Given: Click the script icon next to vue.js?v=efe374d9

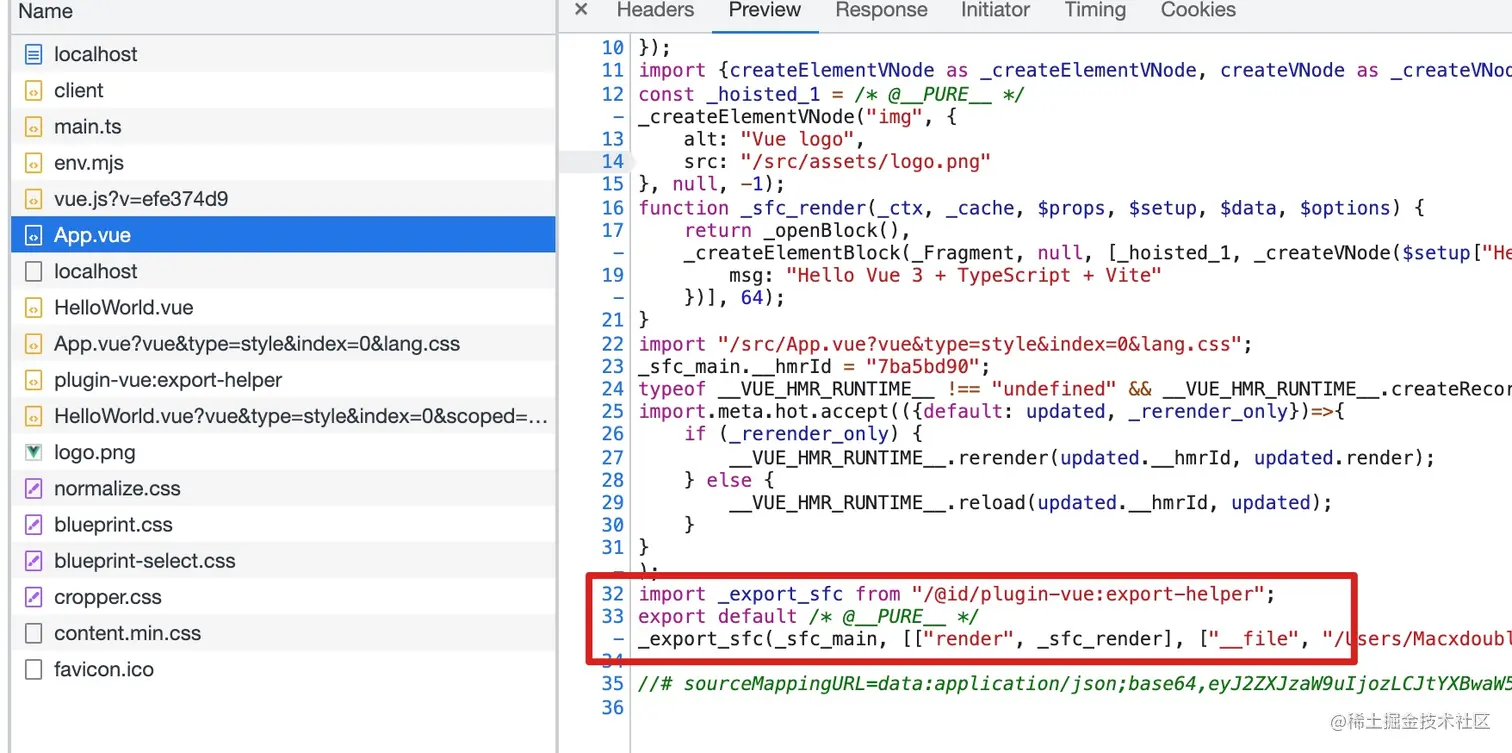Looking at the screenshot, I should point(33,199).
